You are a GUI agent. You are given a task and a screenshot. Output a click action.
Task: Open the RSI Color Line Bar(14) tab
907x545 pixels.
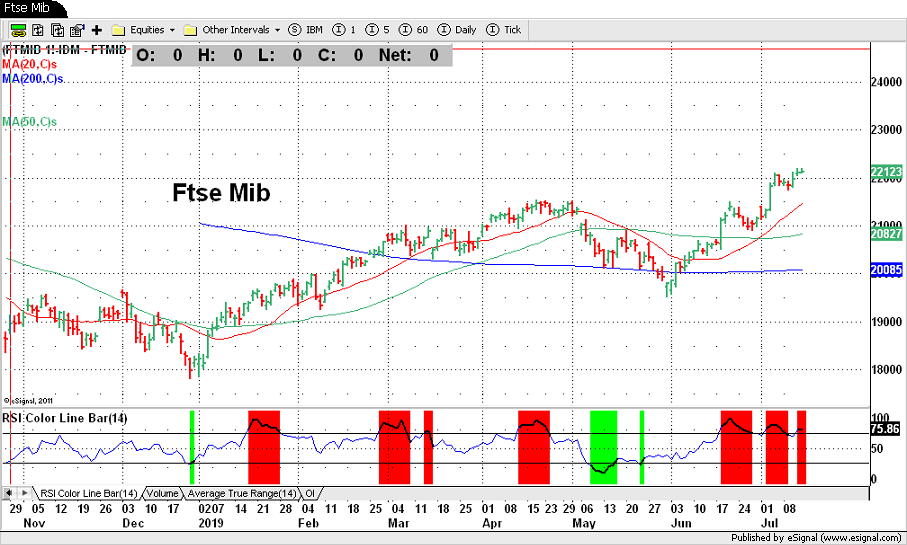(88, 494)
